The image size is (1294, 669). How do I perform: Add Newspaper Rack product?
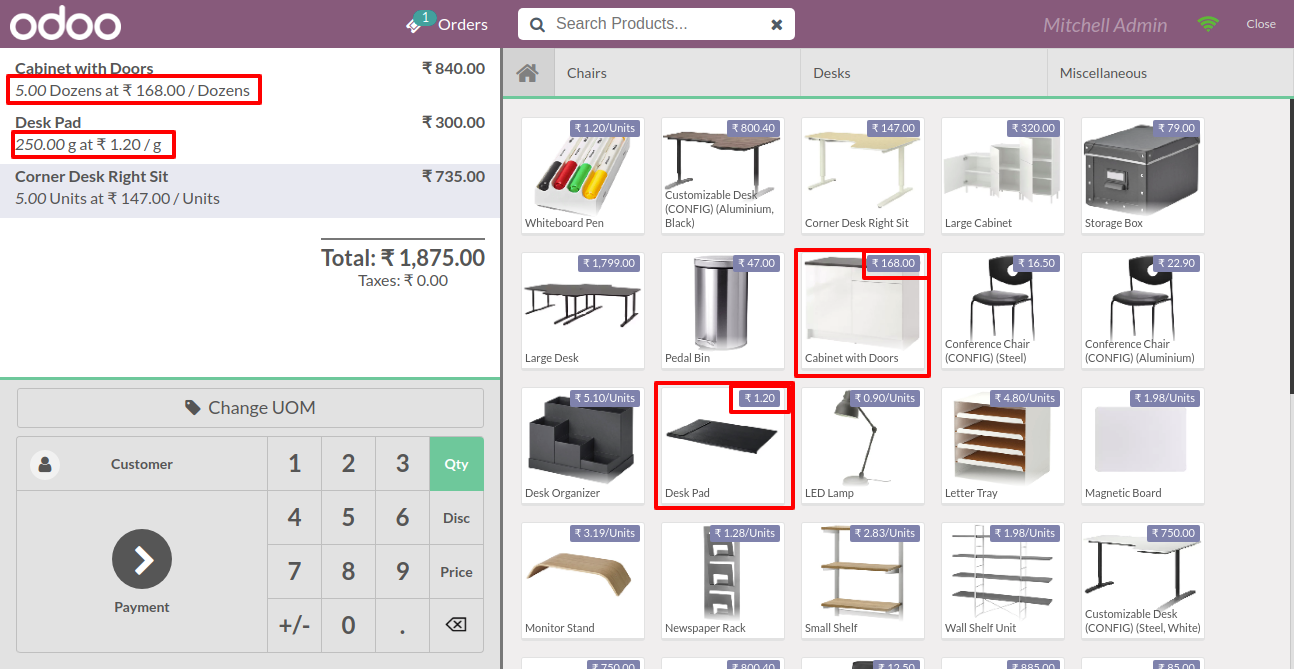[723, 581]
